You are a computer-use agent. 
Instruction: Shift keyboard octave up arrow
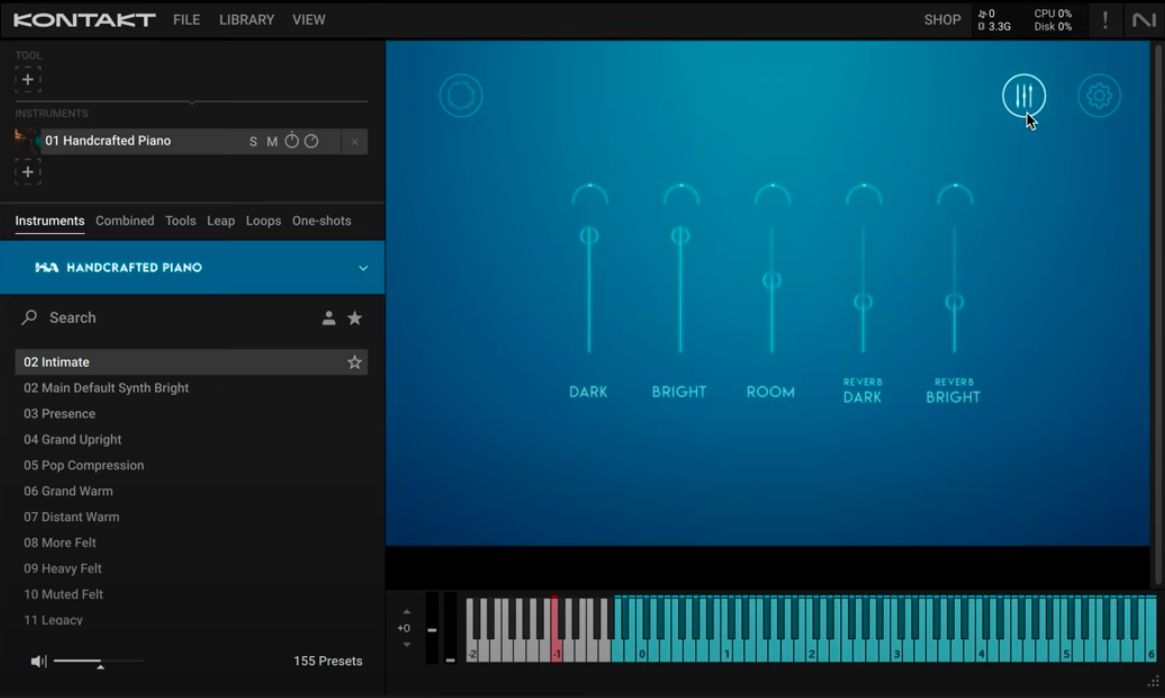click(406, 612)
